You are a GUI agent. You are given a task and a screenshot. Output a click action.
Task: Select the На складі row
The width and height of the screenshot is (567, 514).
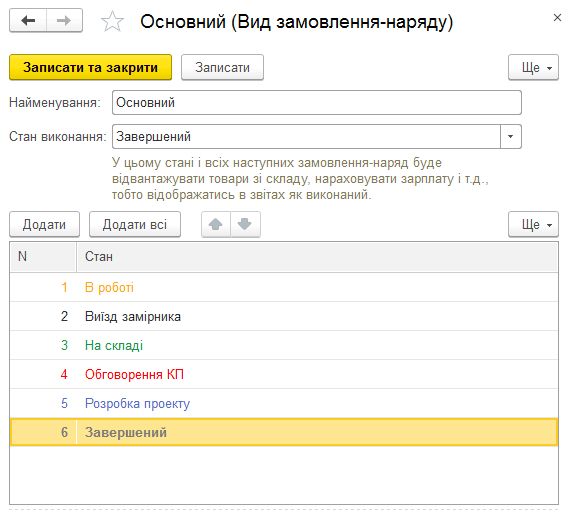(x=284, y=345)
